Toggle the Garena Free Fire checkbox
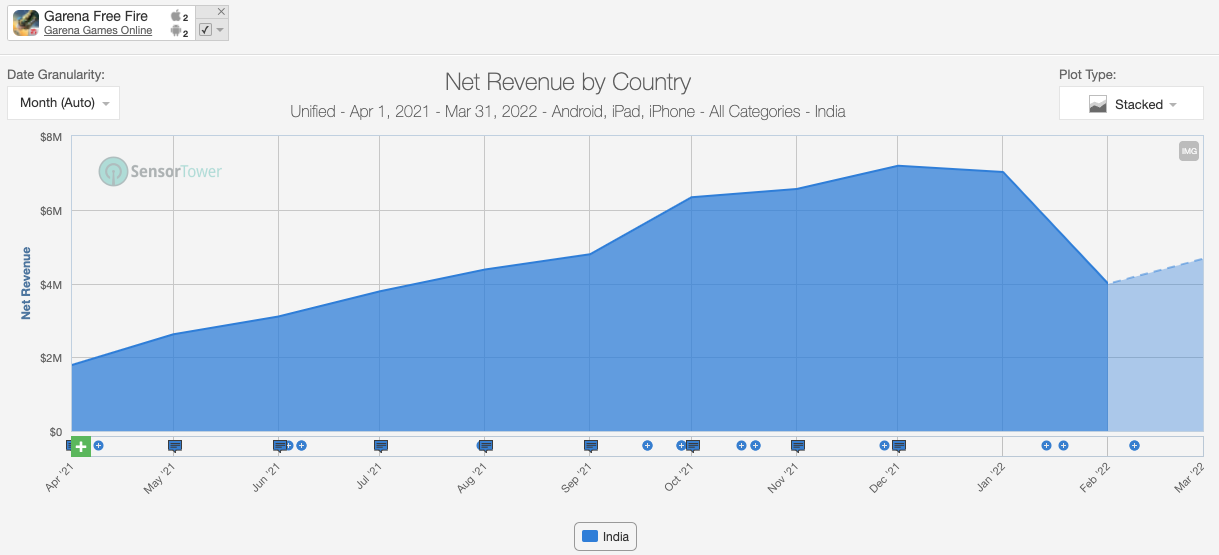Screen dimensions: 1219x555 pos(205,30)
